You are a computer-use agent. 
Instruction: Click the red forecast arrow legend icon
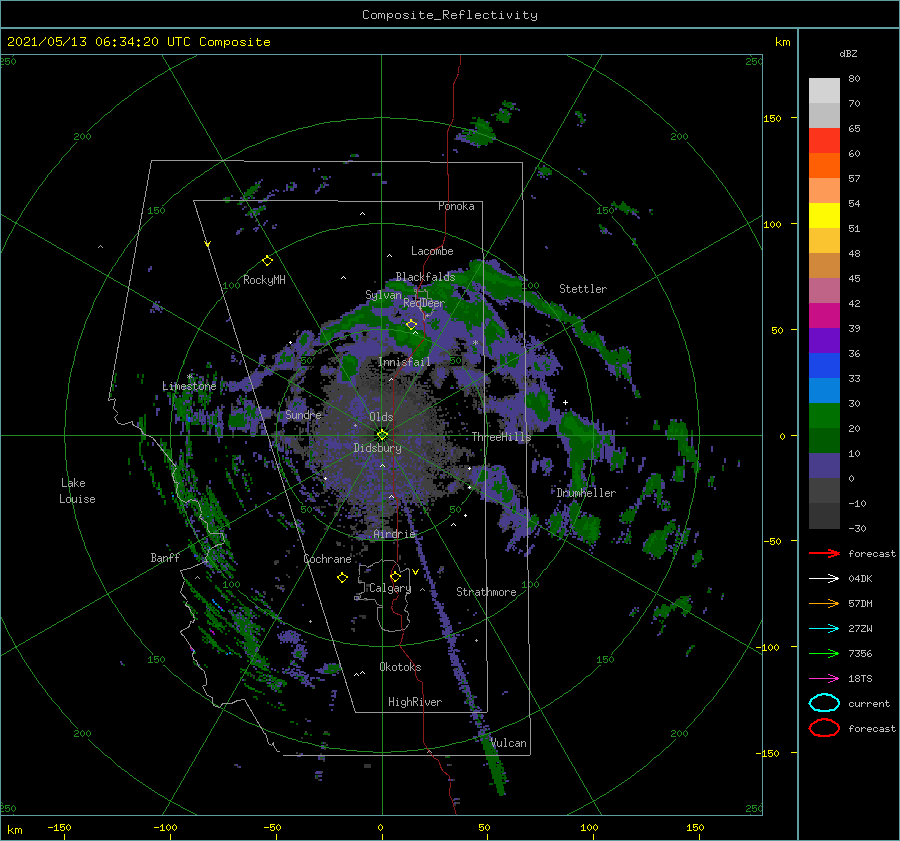(824, 553)
